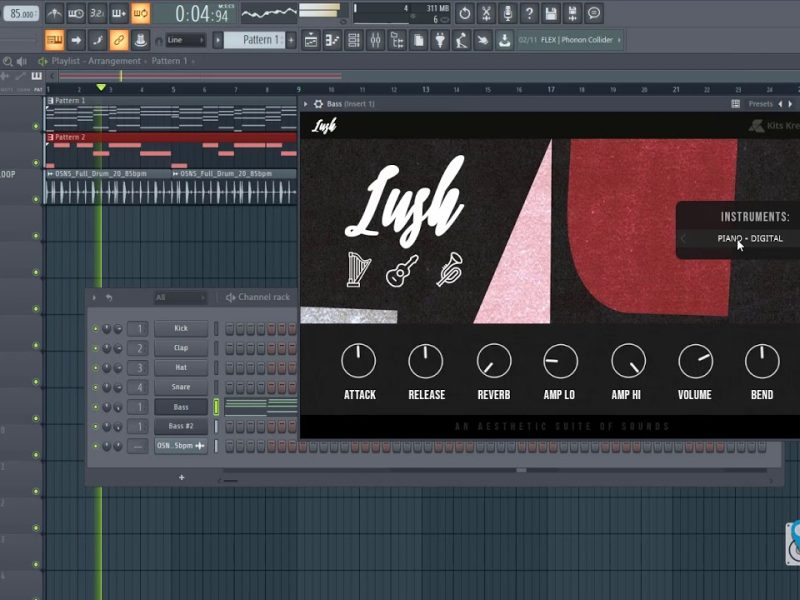Click the PIANO - DIGITAL instrument name
This screenshot has height=600, width=800.
coord(750,238)
